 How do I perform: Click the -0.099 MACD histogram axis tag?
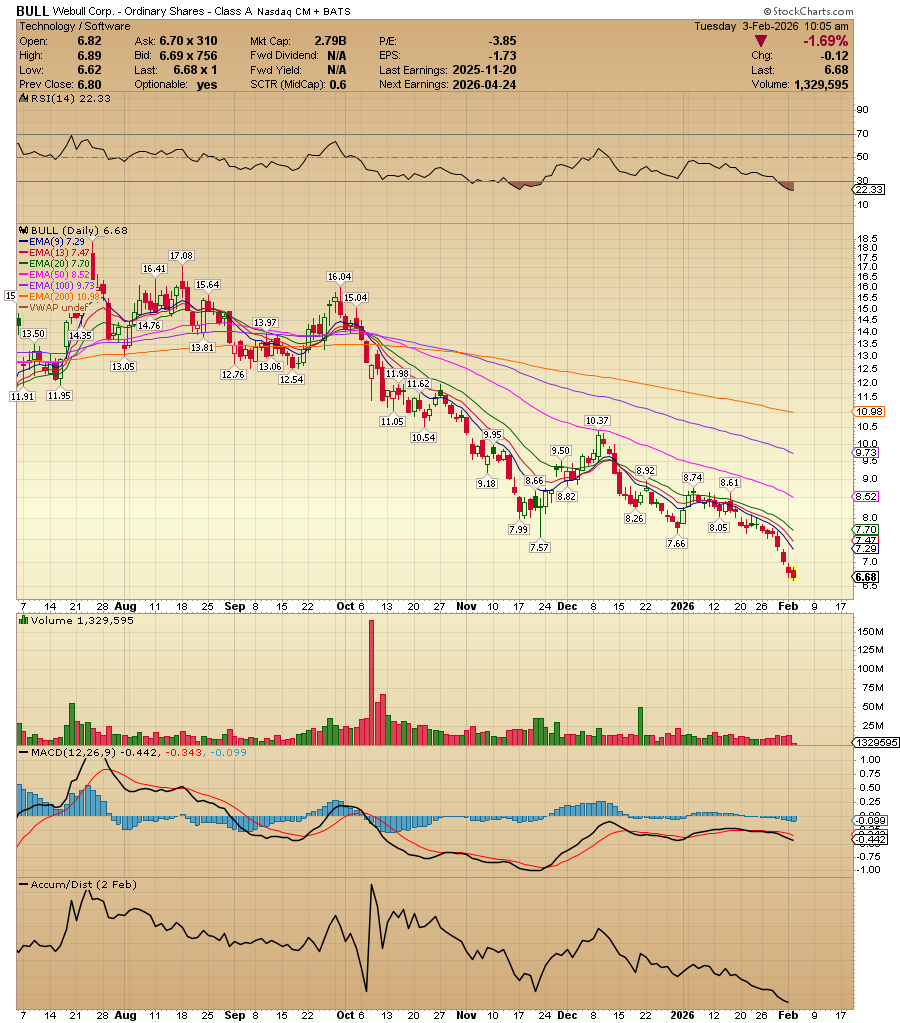[871, 820]
